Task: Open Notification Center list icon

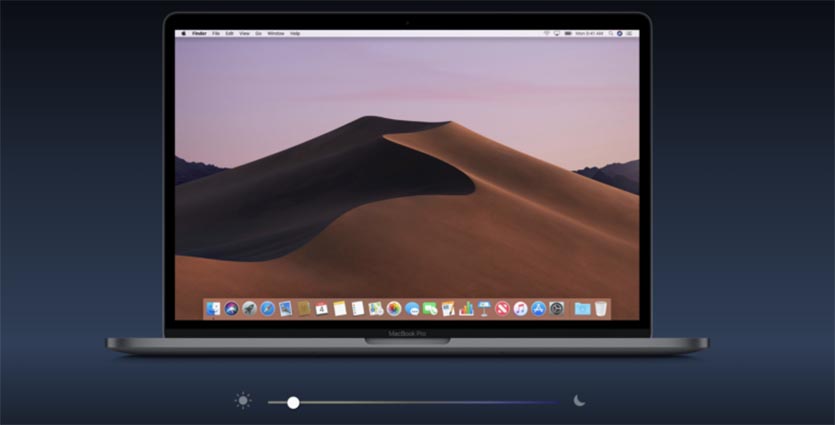Action: (x=629, y=34)
